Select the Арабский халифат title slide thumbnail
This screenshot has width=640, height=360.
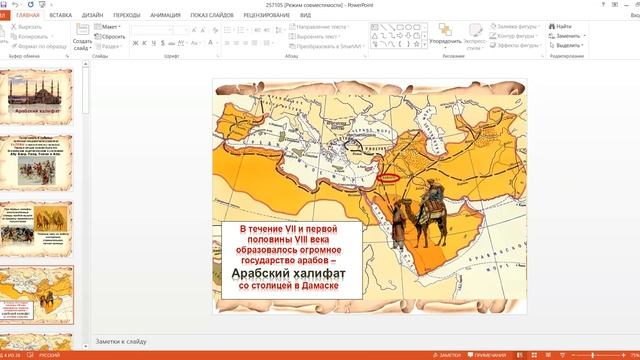(x=36, y=97)
